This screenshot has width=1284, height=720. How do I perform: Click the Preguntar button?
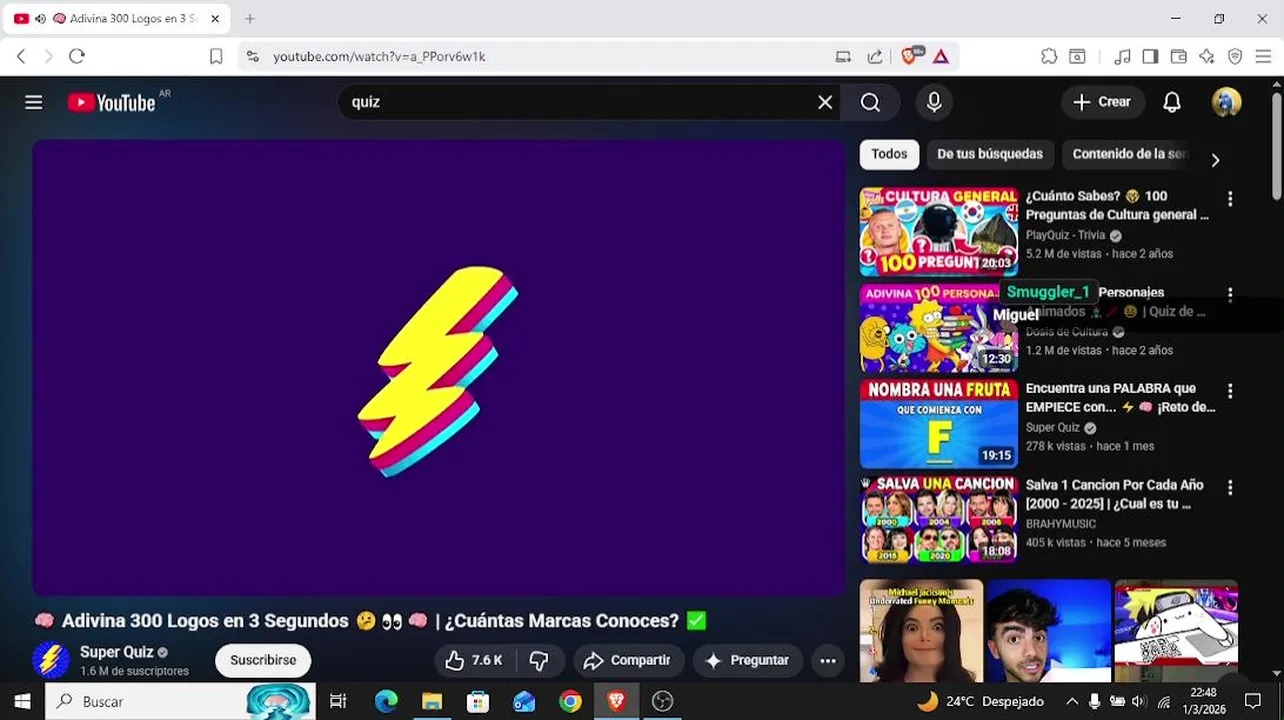pos(747,660)
